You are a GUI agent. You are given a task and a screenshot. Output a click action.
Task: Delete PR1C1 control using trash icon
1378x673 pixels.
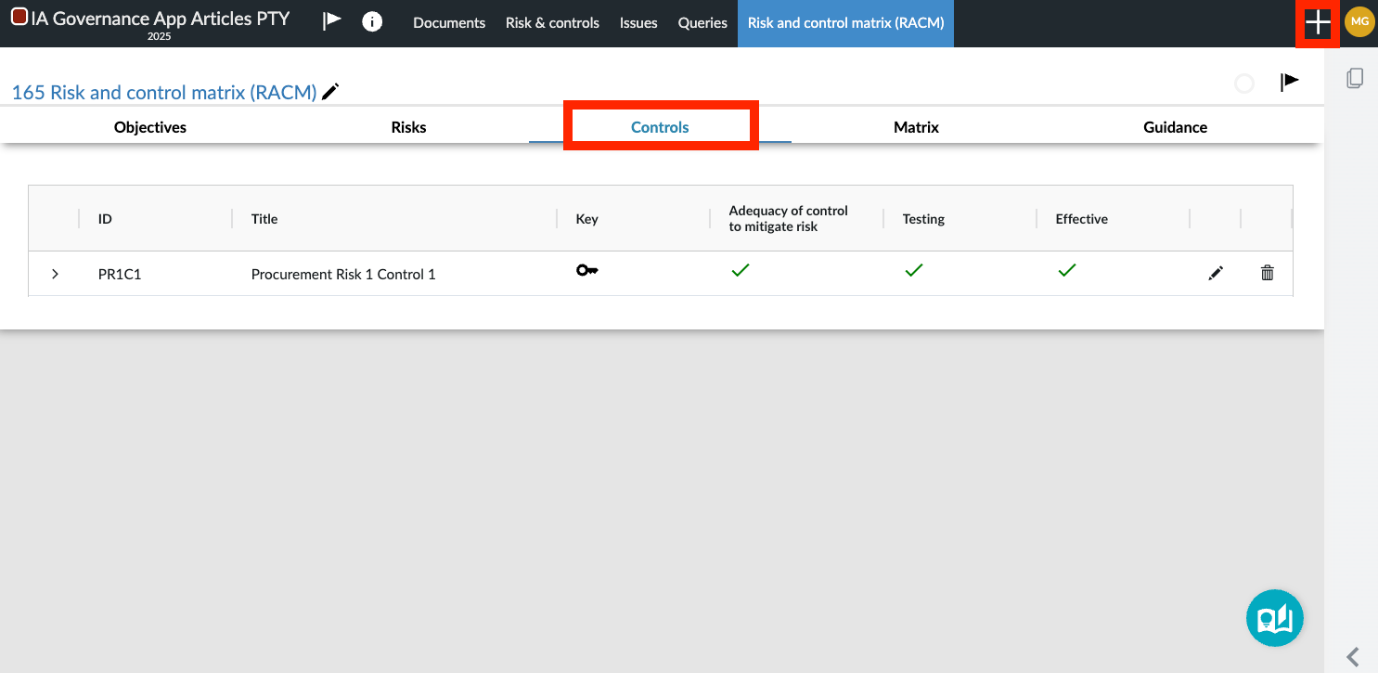coord(1267,272)
